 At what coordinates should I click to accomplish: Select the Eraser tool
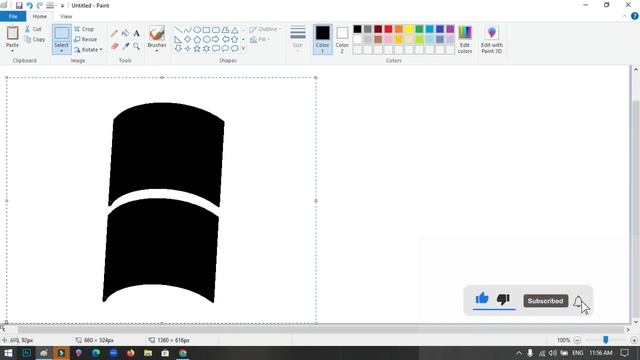(115, 46)
